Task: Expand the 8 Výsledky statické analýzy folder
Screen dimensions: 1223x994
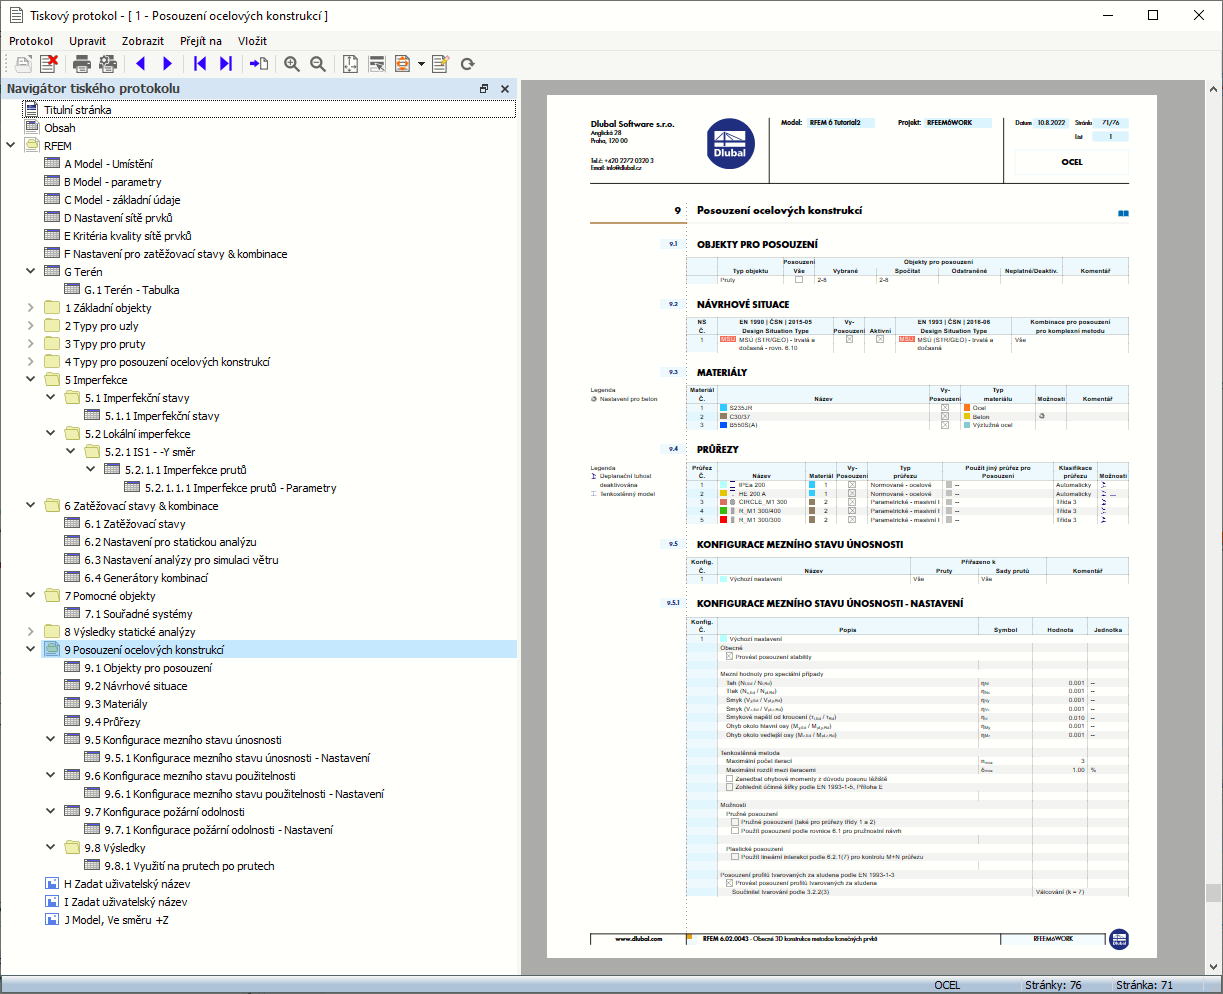Action: coord(31,632)
